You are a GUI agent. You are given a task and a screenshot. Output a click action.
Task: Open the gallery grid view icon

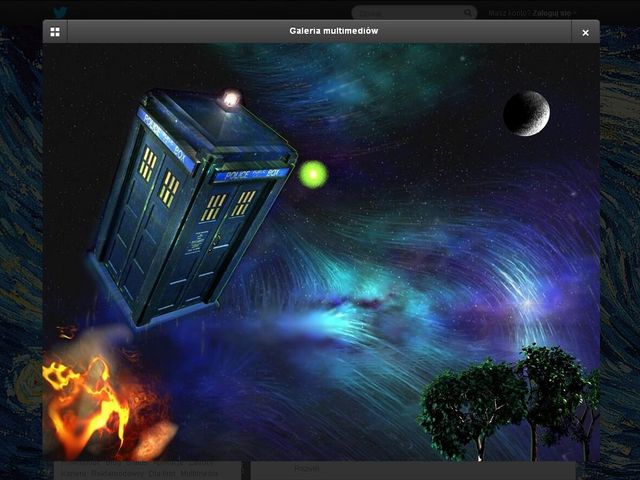(55, 32)
